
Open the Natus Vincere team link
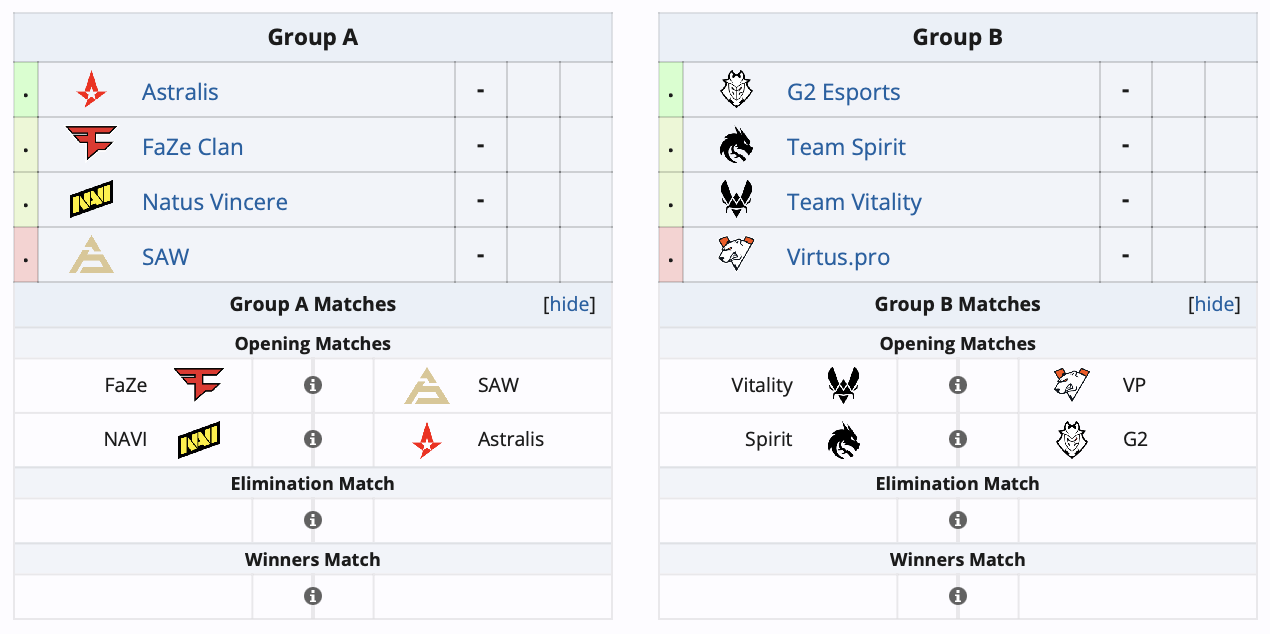(x=215, y=202)
